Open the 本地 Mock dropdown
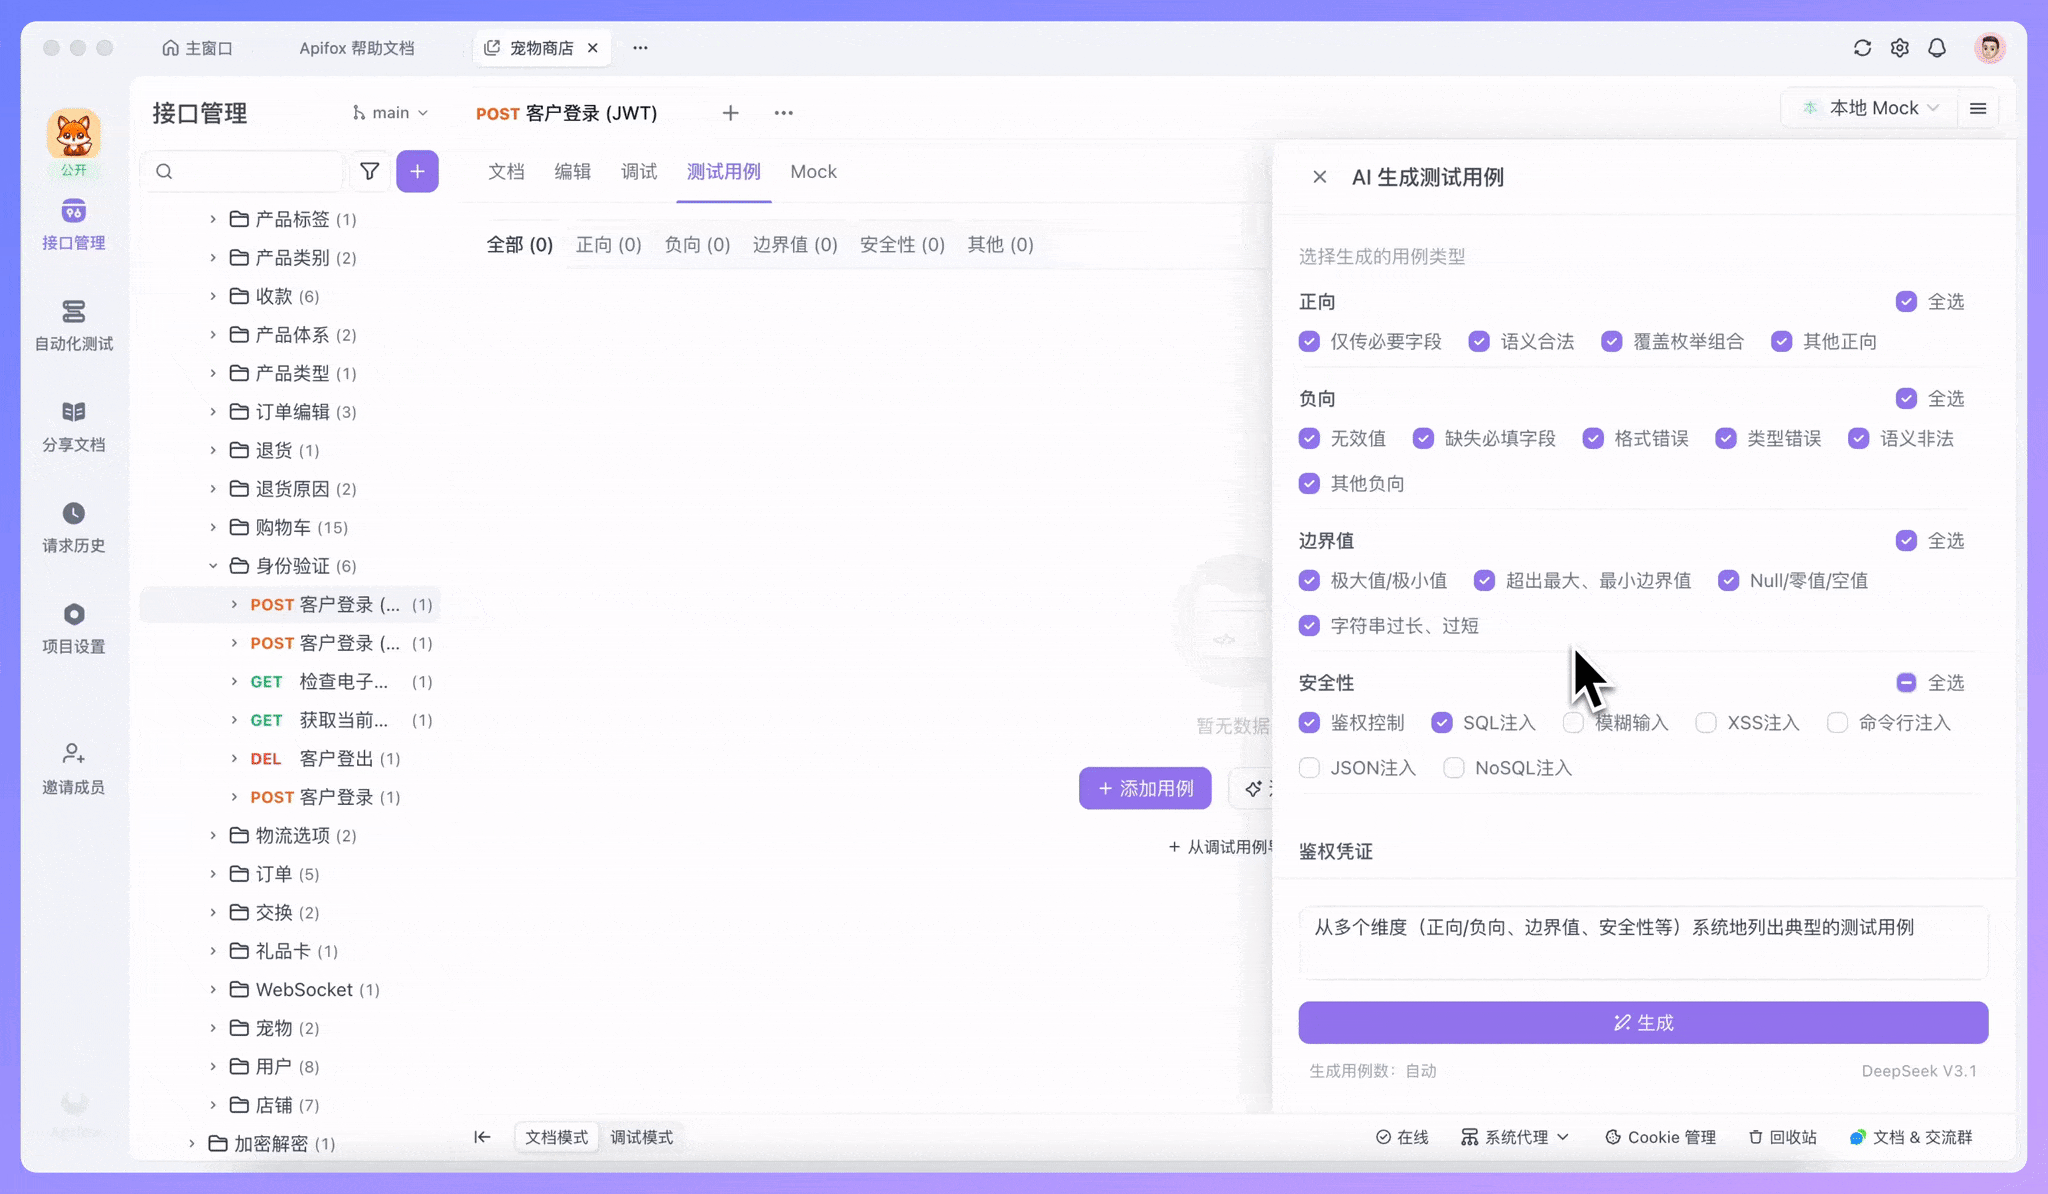This screenshot has height=1194, width=2048. point(1868,107)
